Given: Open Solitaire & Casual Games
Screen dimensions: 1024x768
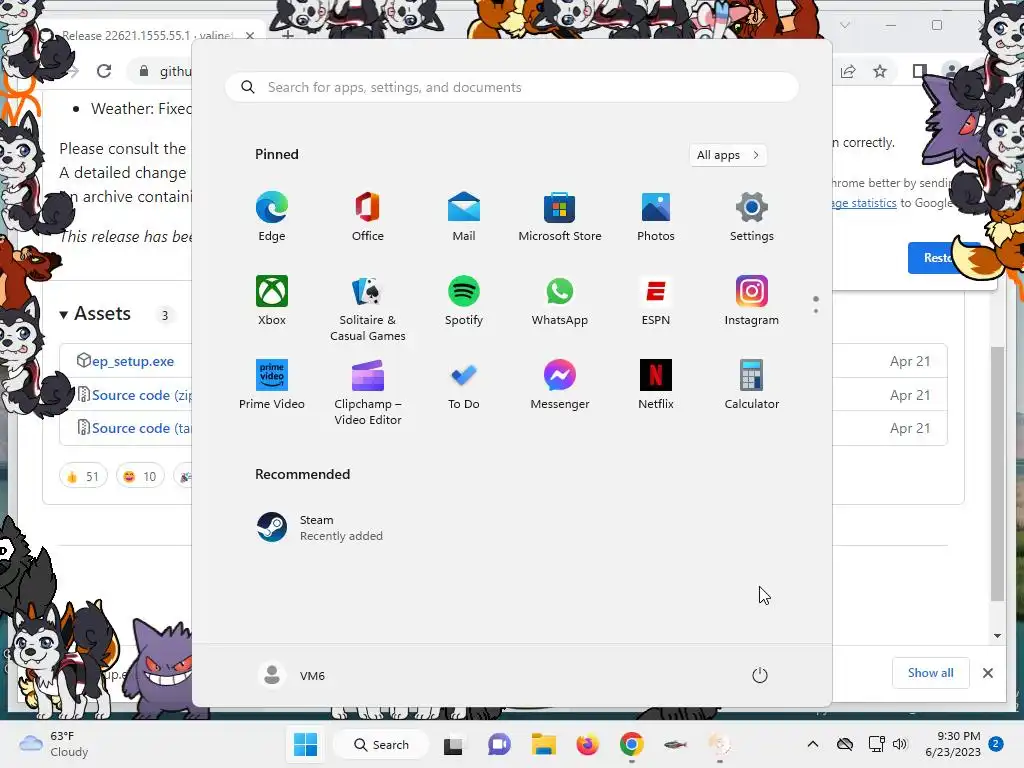Looking at the screenshot, I should [368, 309].
